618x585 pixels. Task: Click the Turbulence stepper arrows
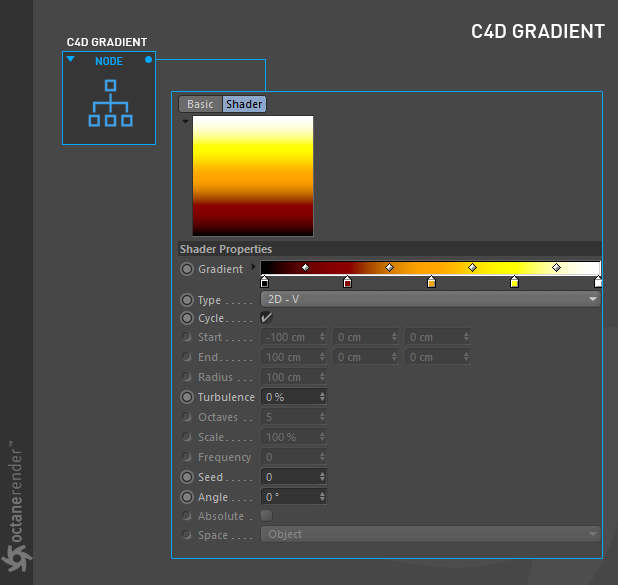click(322, 397)
